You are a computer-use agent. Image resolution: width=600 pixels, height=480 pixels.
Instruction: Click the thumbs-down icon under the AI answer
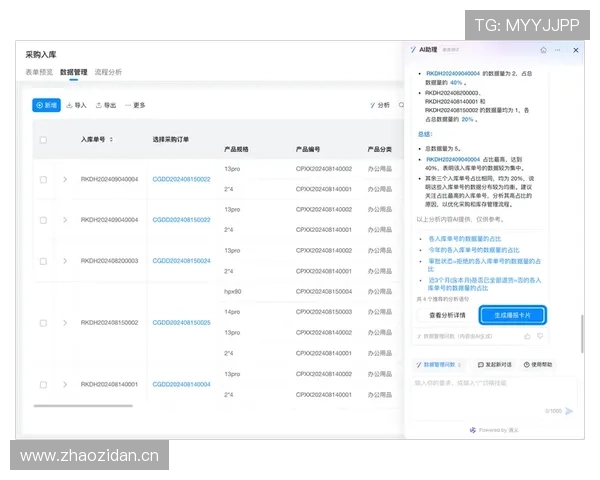tap(540, 336)
